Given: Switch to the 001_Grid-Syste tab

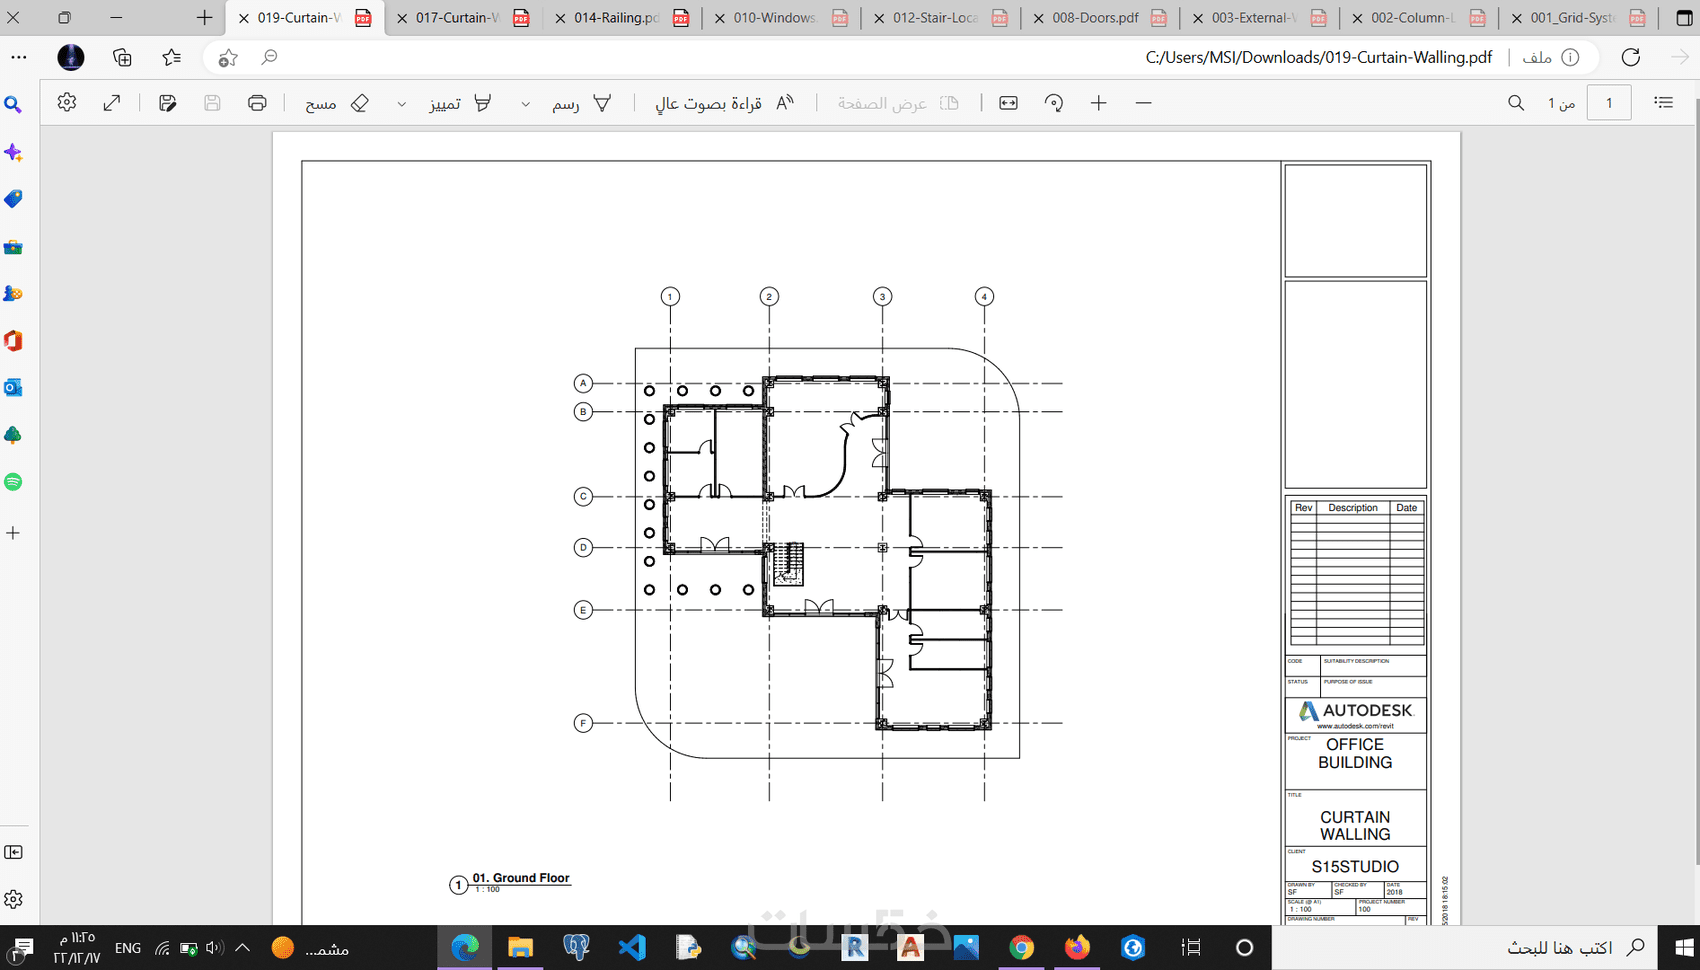Looking at the screenshot, I should 1578,18.
